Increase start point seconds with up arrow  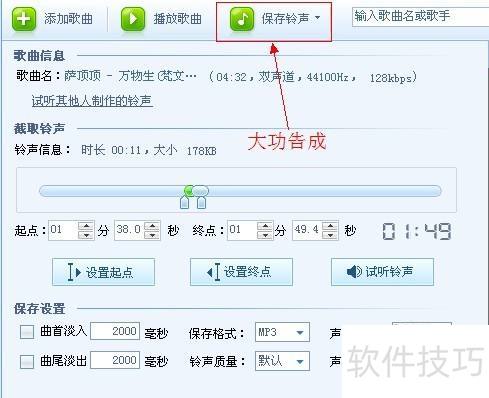(x=153, y=226)
